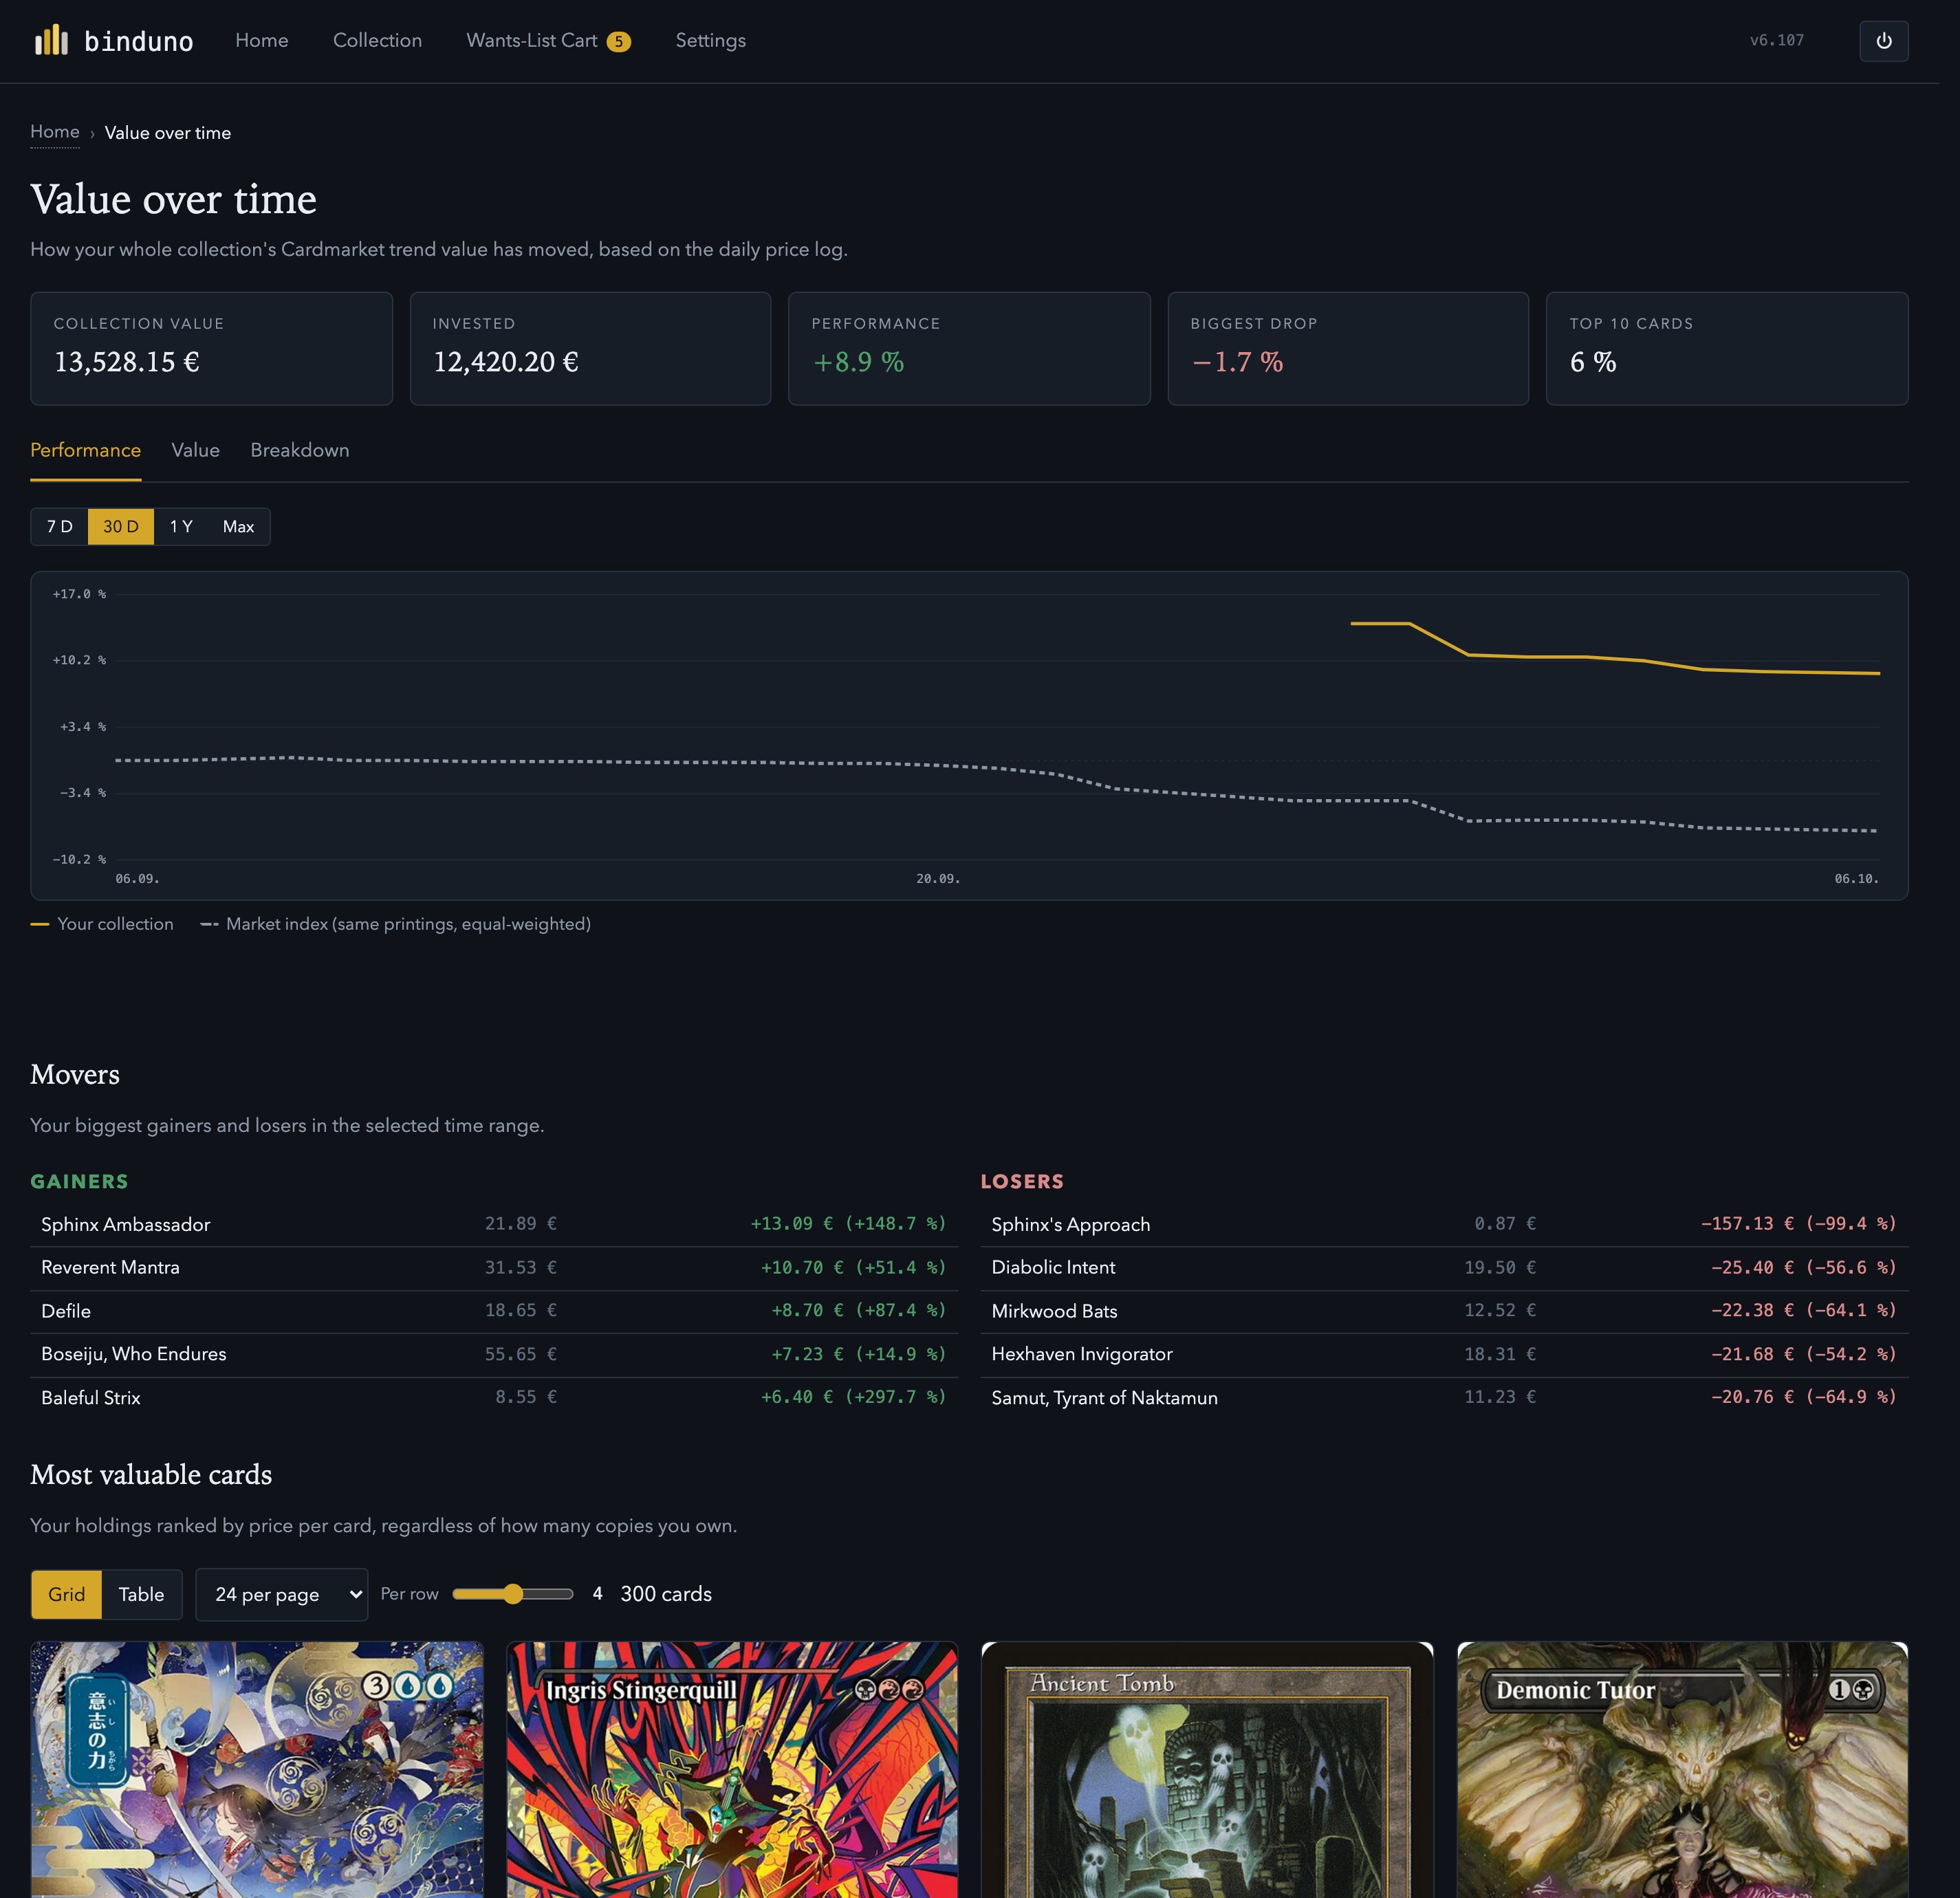1960x1898 pixels.
Task: Click the Sphinx Ambassador gainer row
Action: click(494, 1224)
